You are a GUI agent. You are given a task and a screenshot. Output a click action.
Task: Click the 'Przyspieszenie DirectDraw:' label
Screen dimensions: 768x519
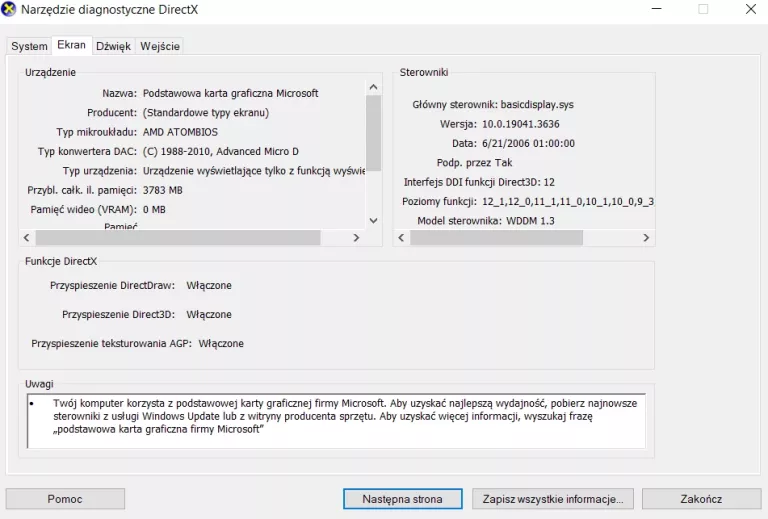coord(112,285)
